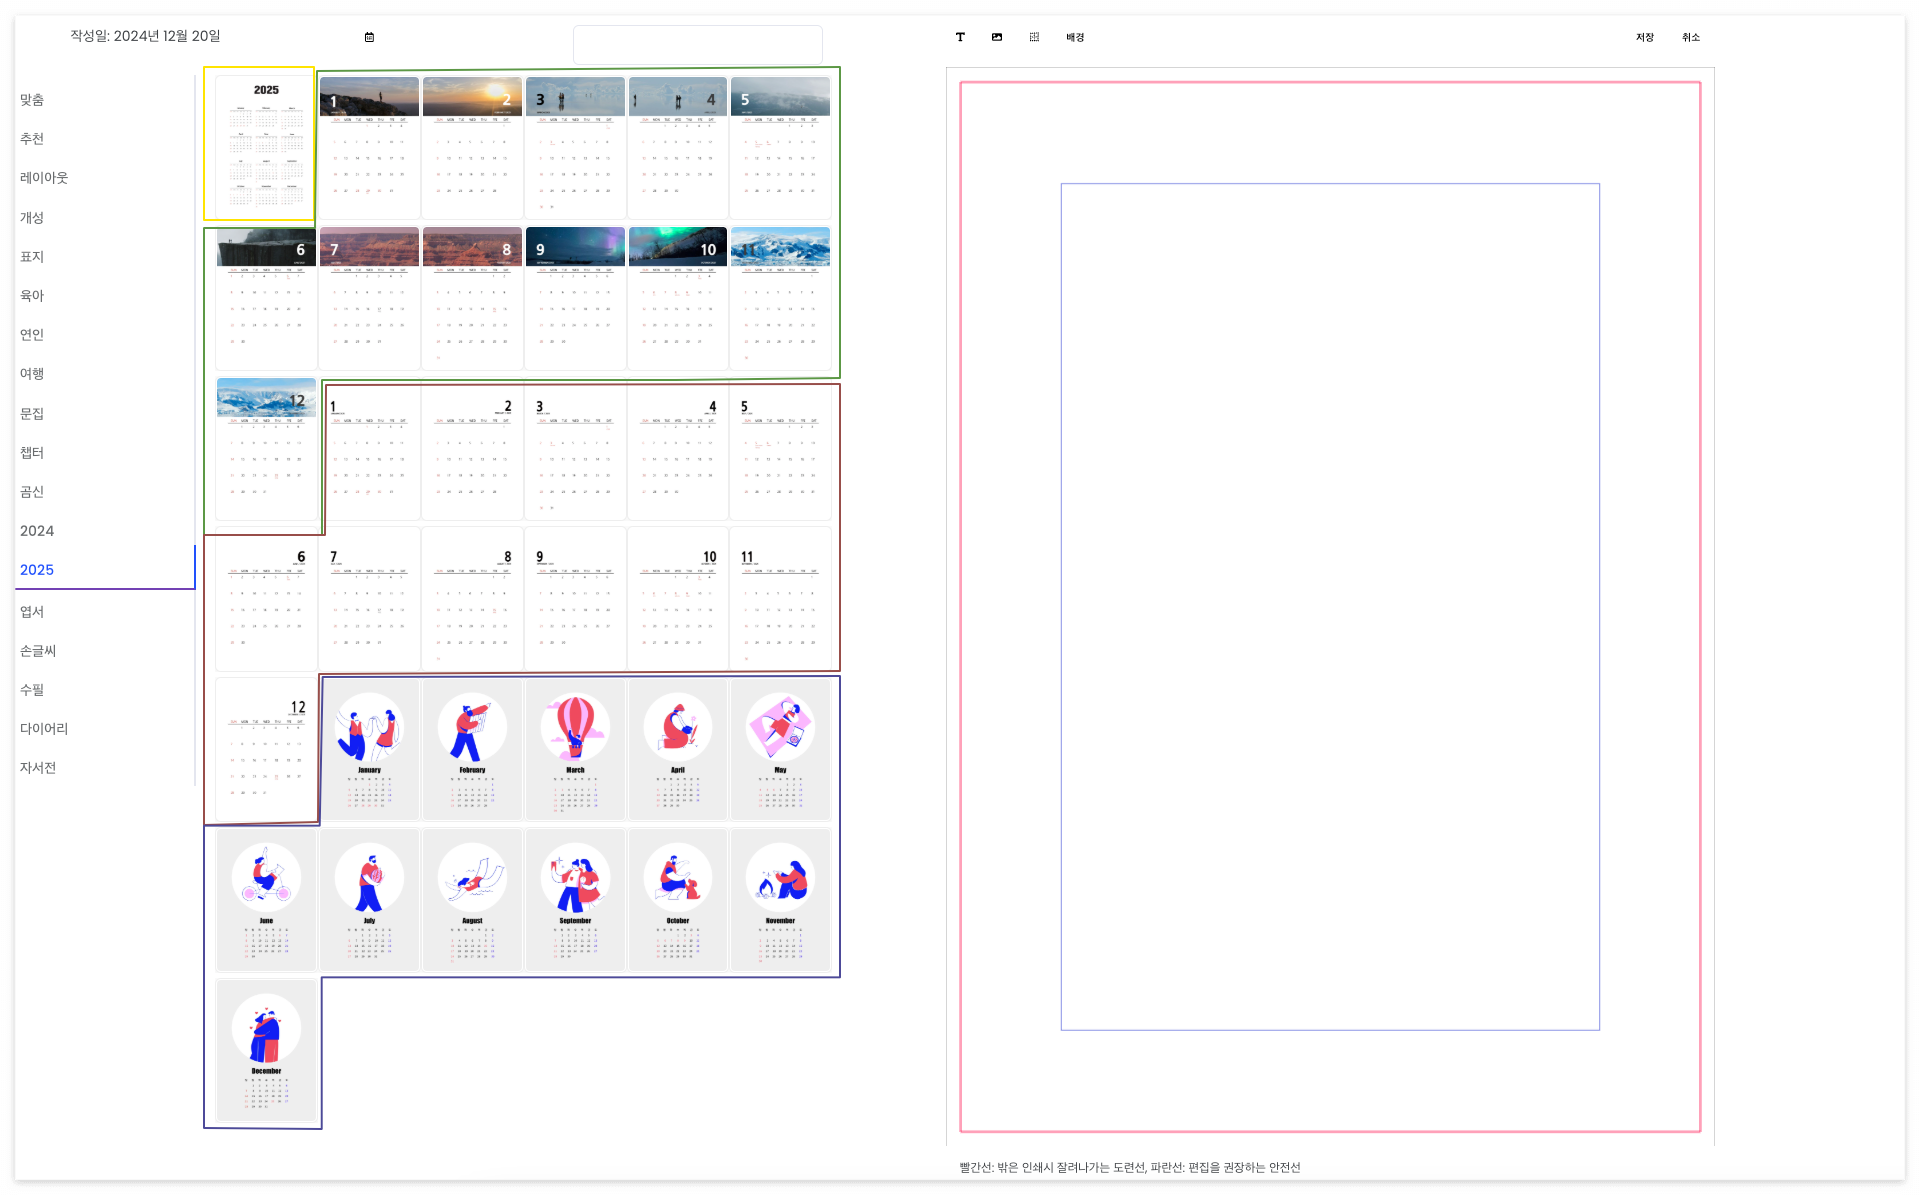Click the 배경 background button
This screenshot has height=1195, width=1920.
coord(1075,37)
